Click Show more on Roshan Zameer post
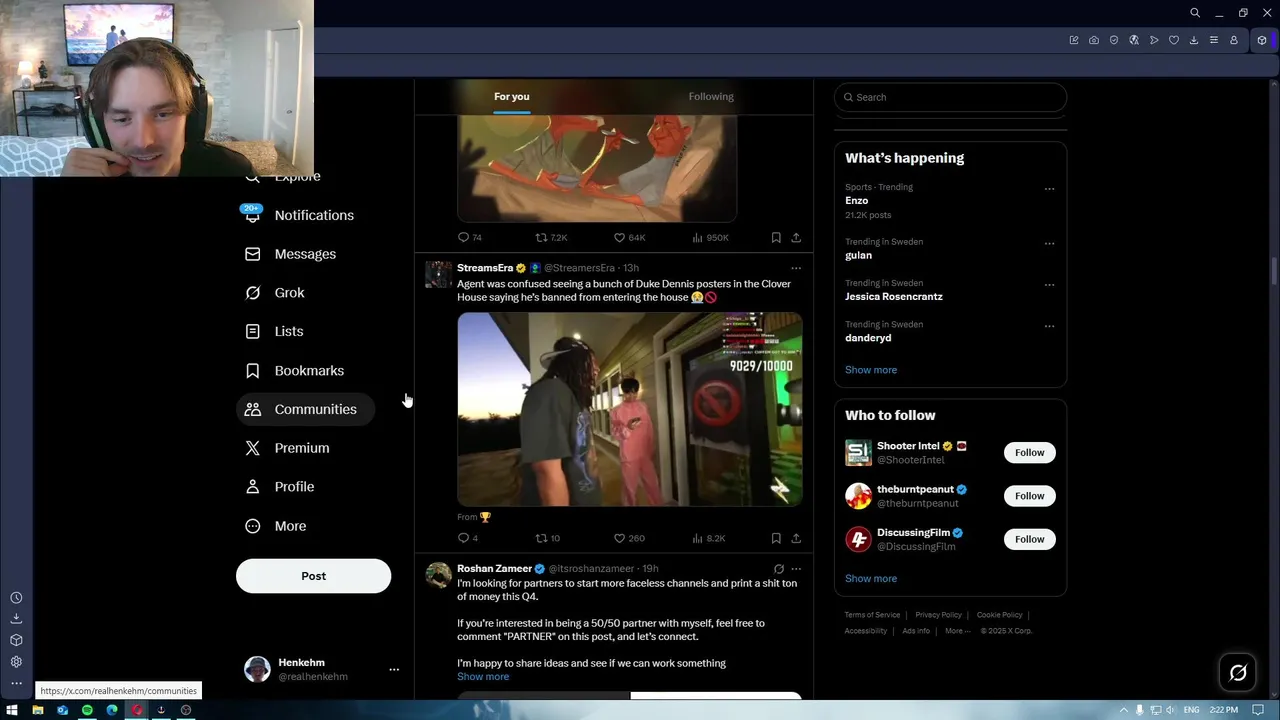This screenshot has width=1280, height=720. tap(483, 677)
